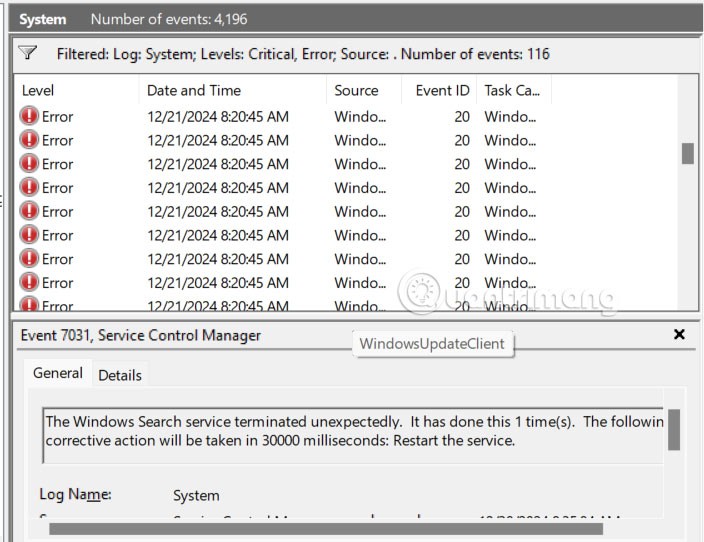Close the Event 7031 details pane

pos(679,334)
